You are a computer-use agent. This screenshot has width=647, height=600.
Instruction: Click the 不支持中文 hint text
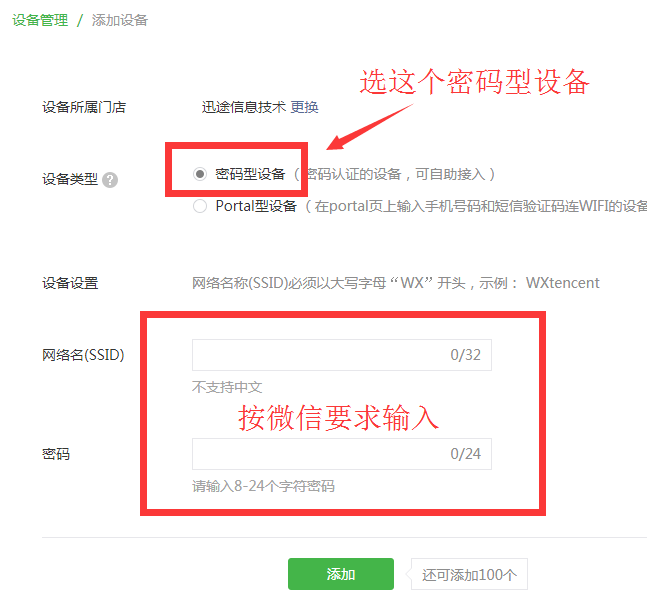coord(227,387)
